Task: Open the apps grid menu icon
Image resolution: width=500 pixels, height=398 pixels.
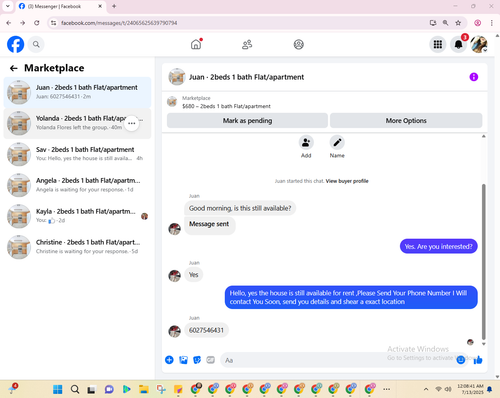Action: [x=438, y=44]
